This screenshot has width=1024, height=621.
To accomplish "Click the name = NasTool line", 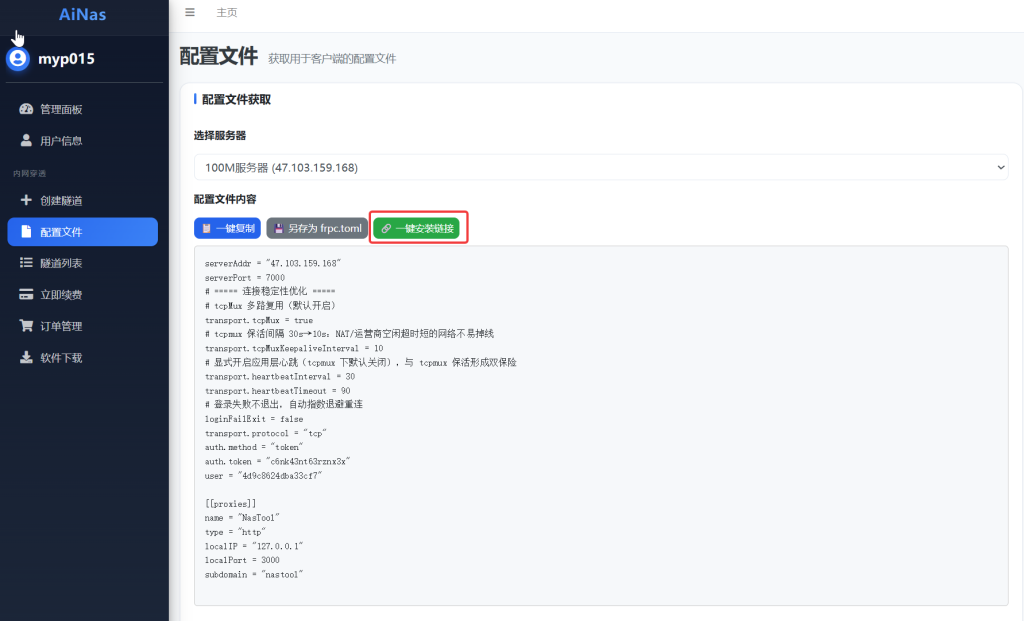I will pos(242,518).
